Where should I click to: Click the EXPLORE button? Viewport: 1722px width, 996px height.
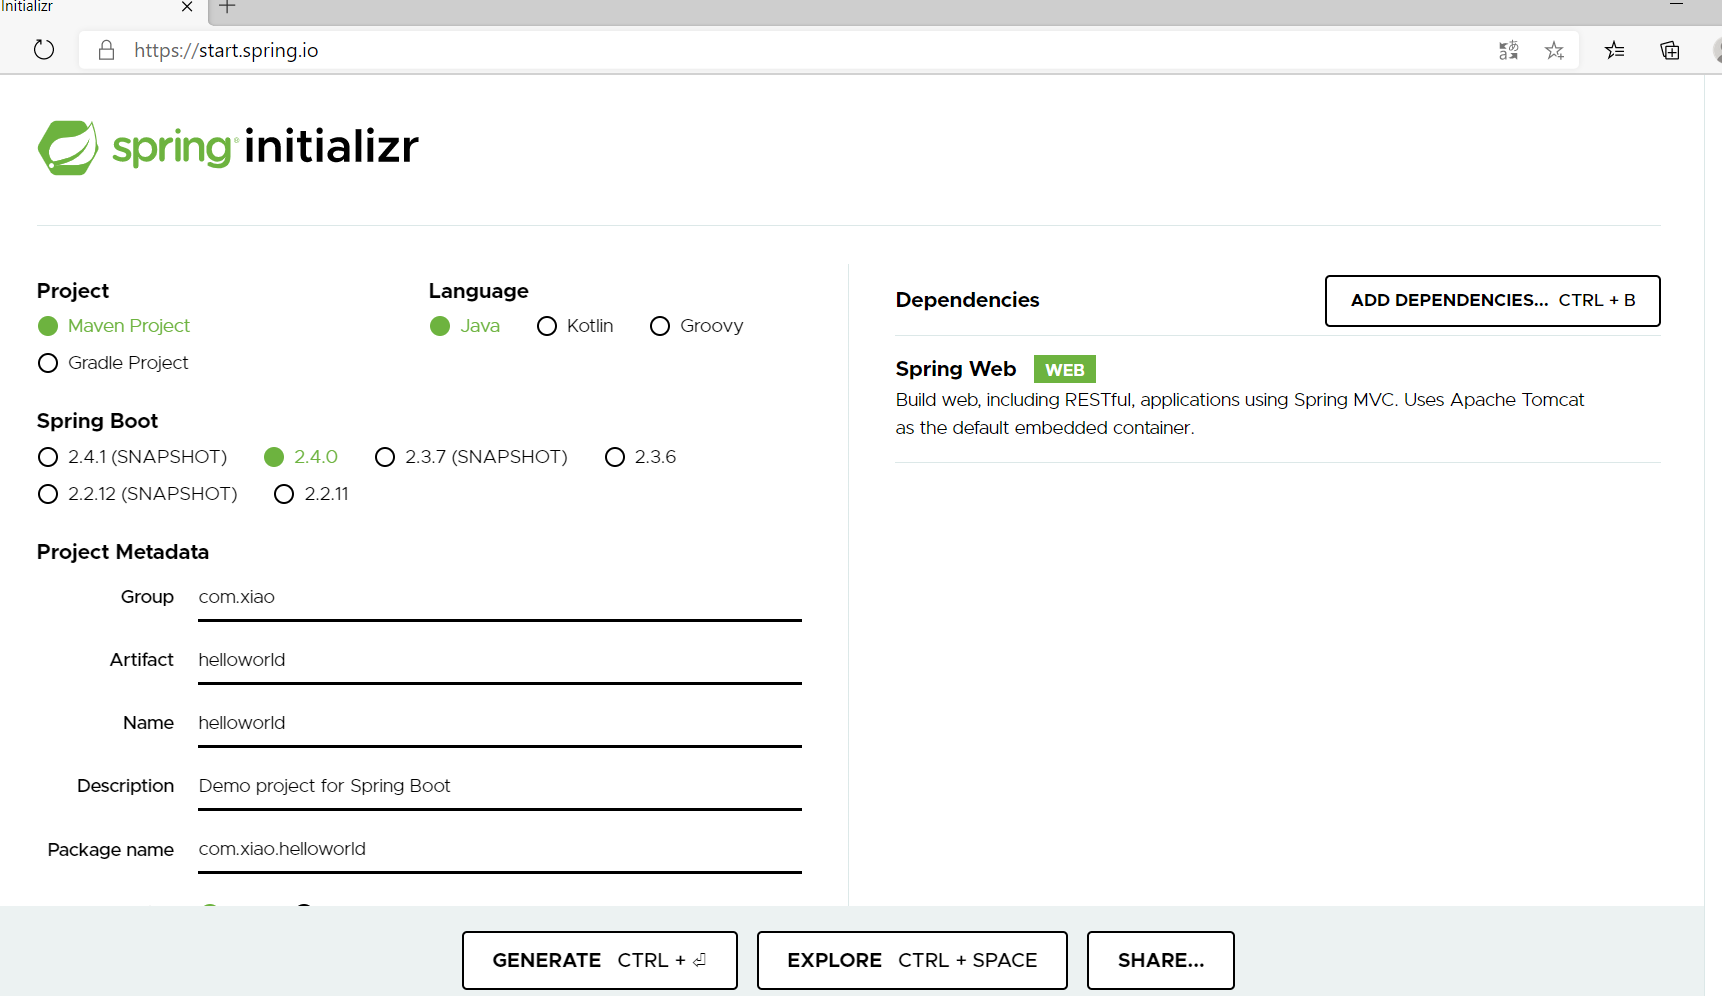coord(912,960)
